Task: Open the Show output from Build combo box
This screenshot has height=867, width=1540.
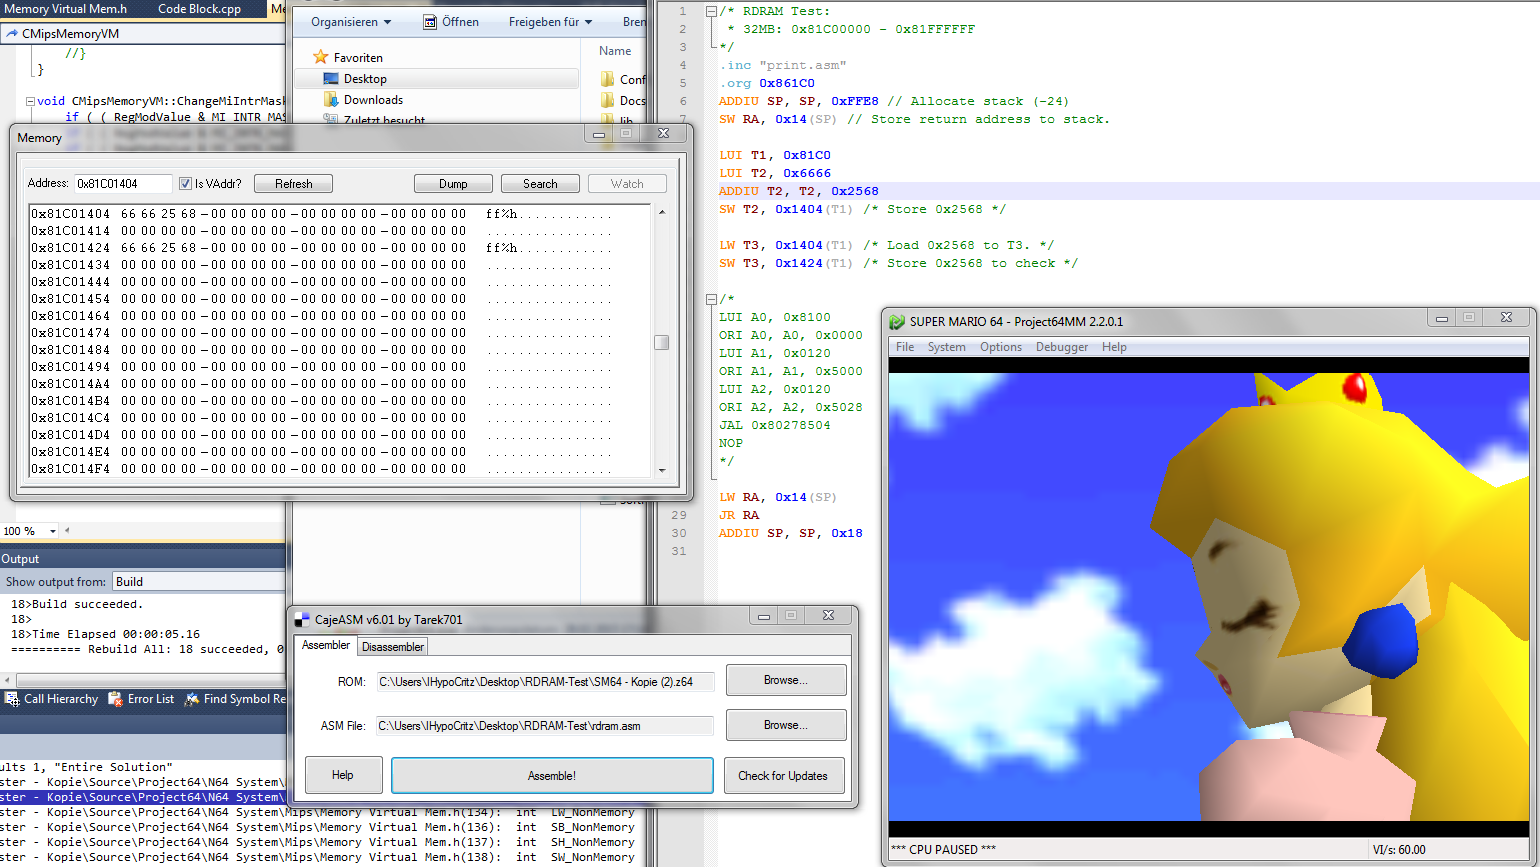Action: [198, 581]
